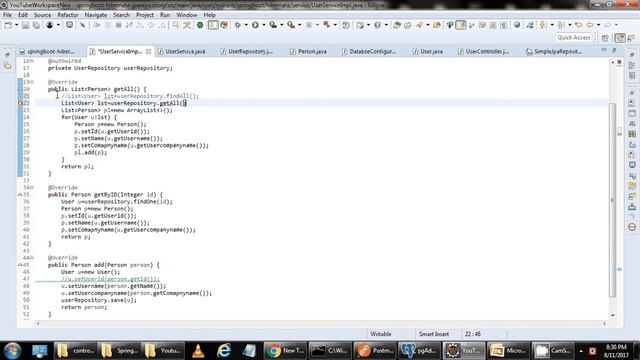
Task: Collapse the getByID method fold on line 34
Action: [x=32, y=188]
